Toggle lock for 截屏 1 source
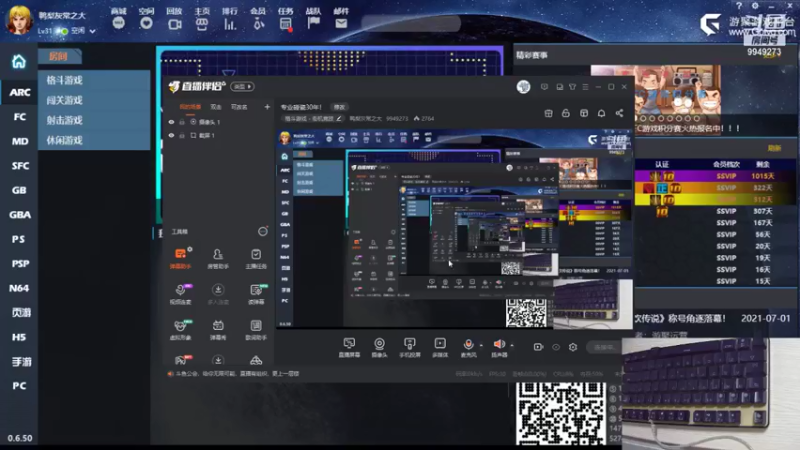Viewport: 800px width, 450px height. tap(182, 136)
